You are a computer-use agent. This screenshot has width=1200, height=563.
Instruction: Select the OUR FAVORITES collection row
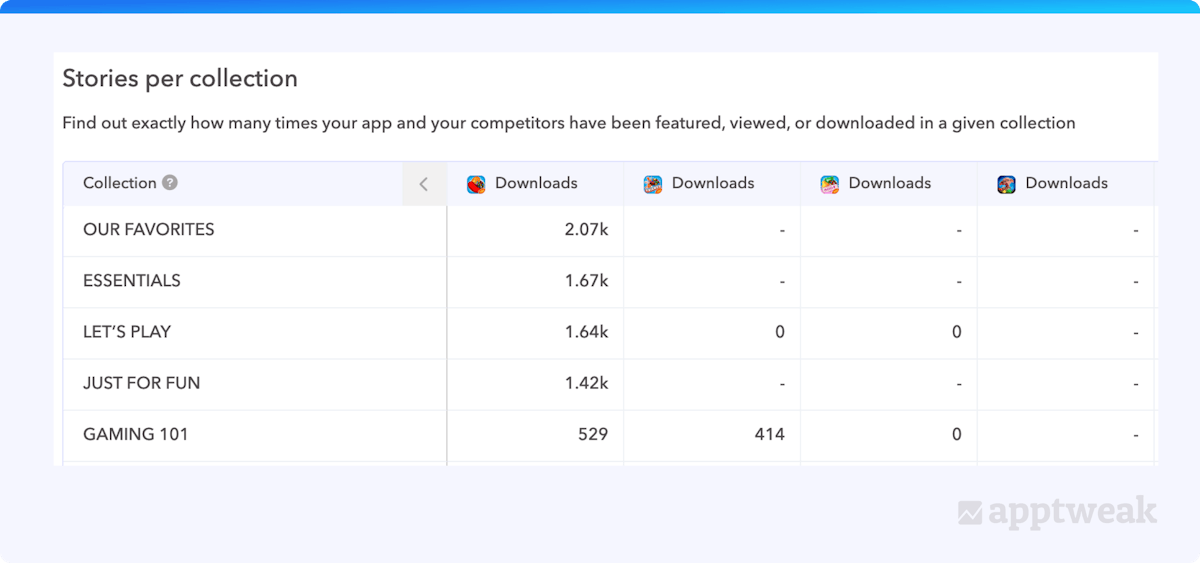[149, 229]
